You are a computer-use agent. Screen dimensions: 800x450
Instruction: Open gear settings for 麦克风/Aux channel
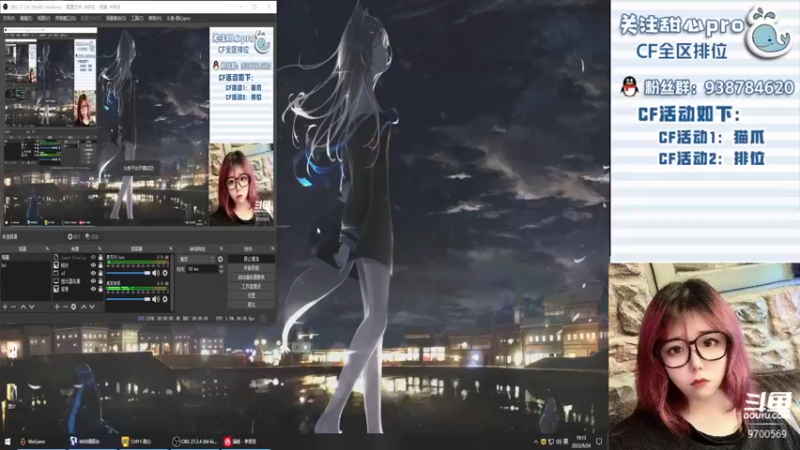coord(165,273)
